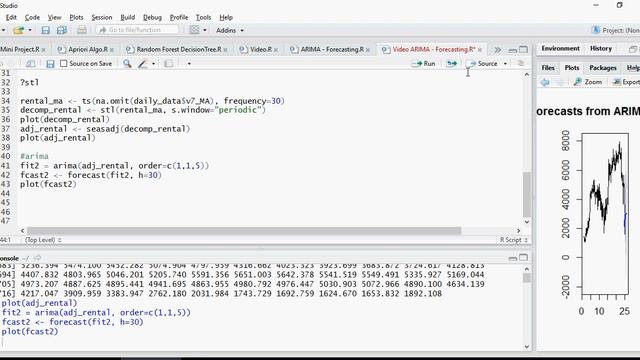
Task: Click the Save All documents icon
Action: (x=62, y=30)
